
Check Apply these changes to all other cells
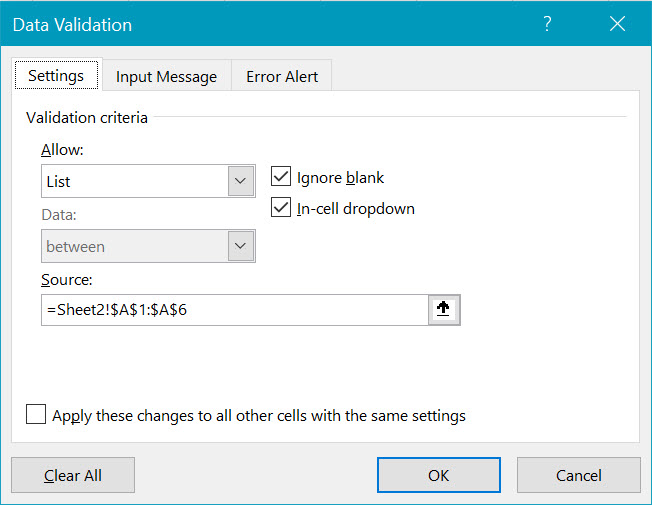36,414
